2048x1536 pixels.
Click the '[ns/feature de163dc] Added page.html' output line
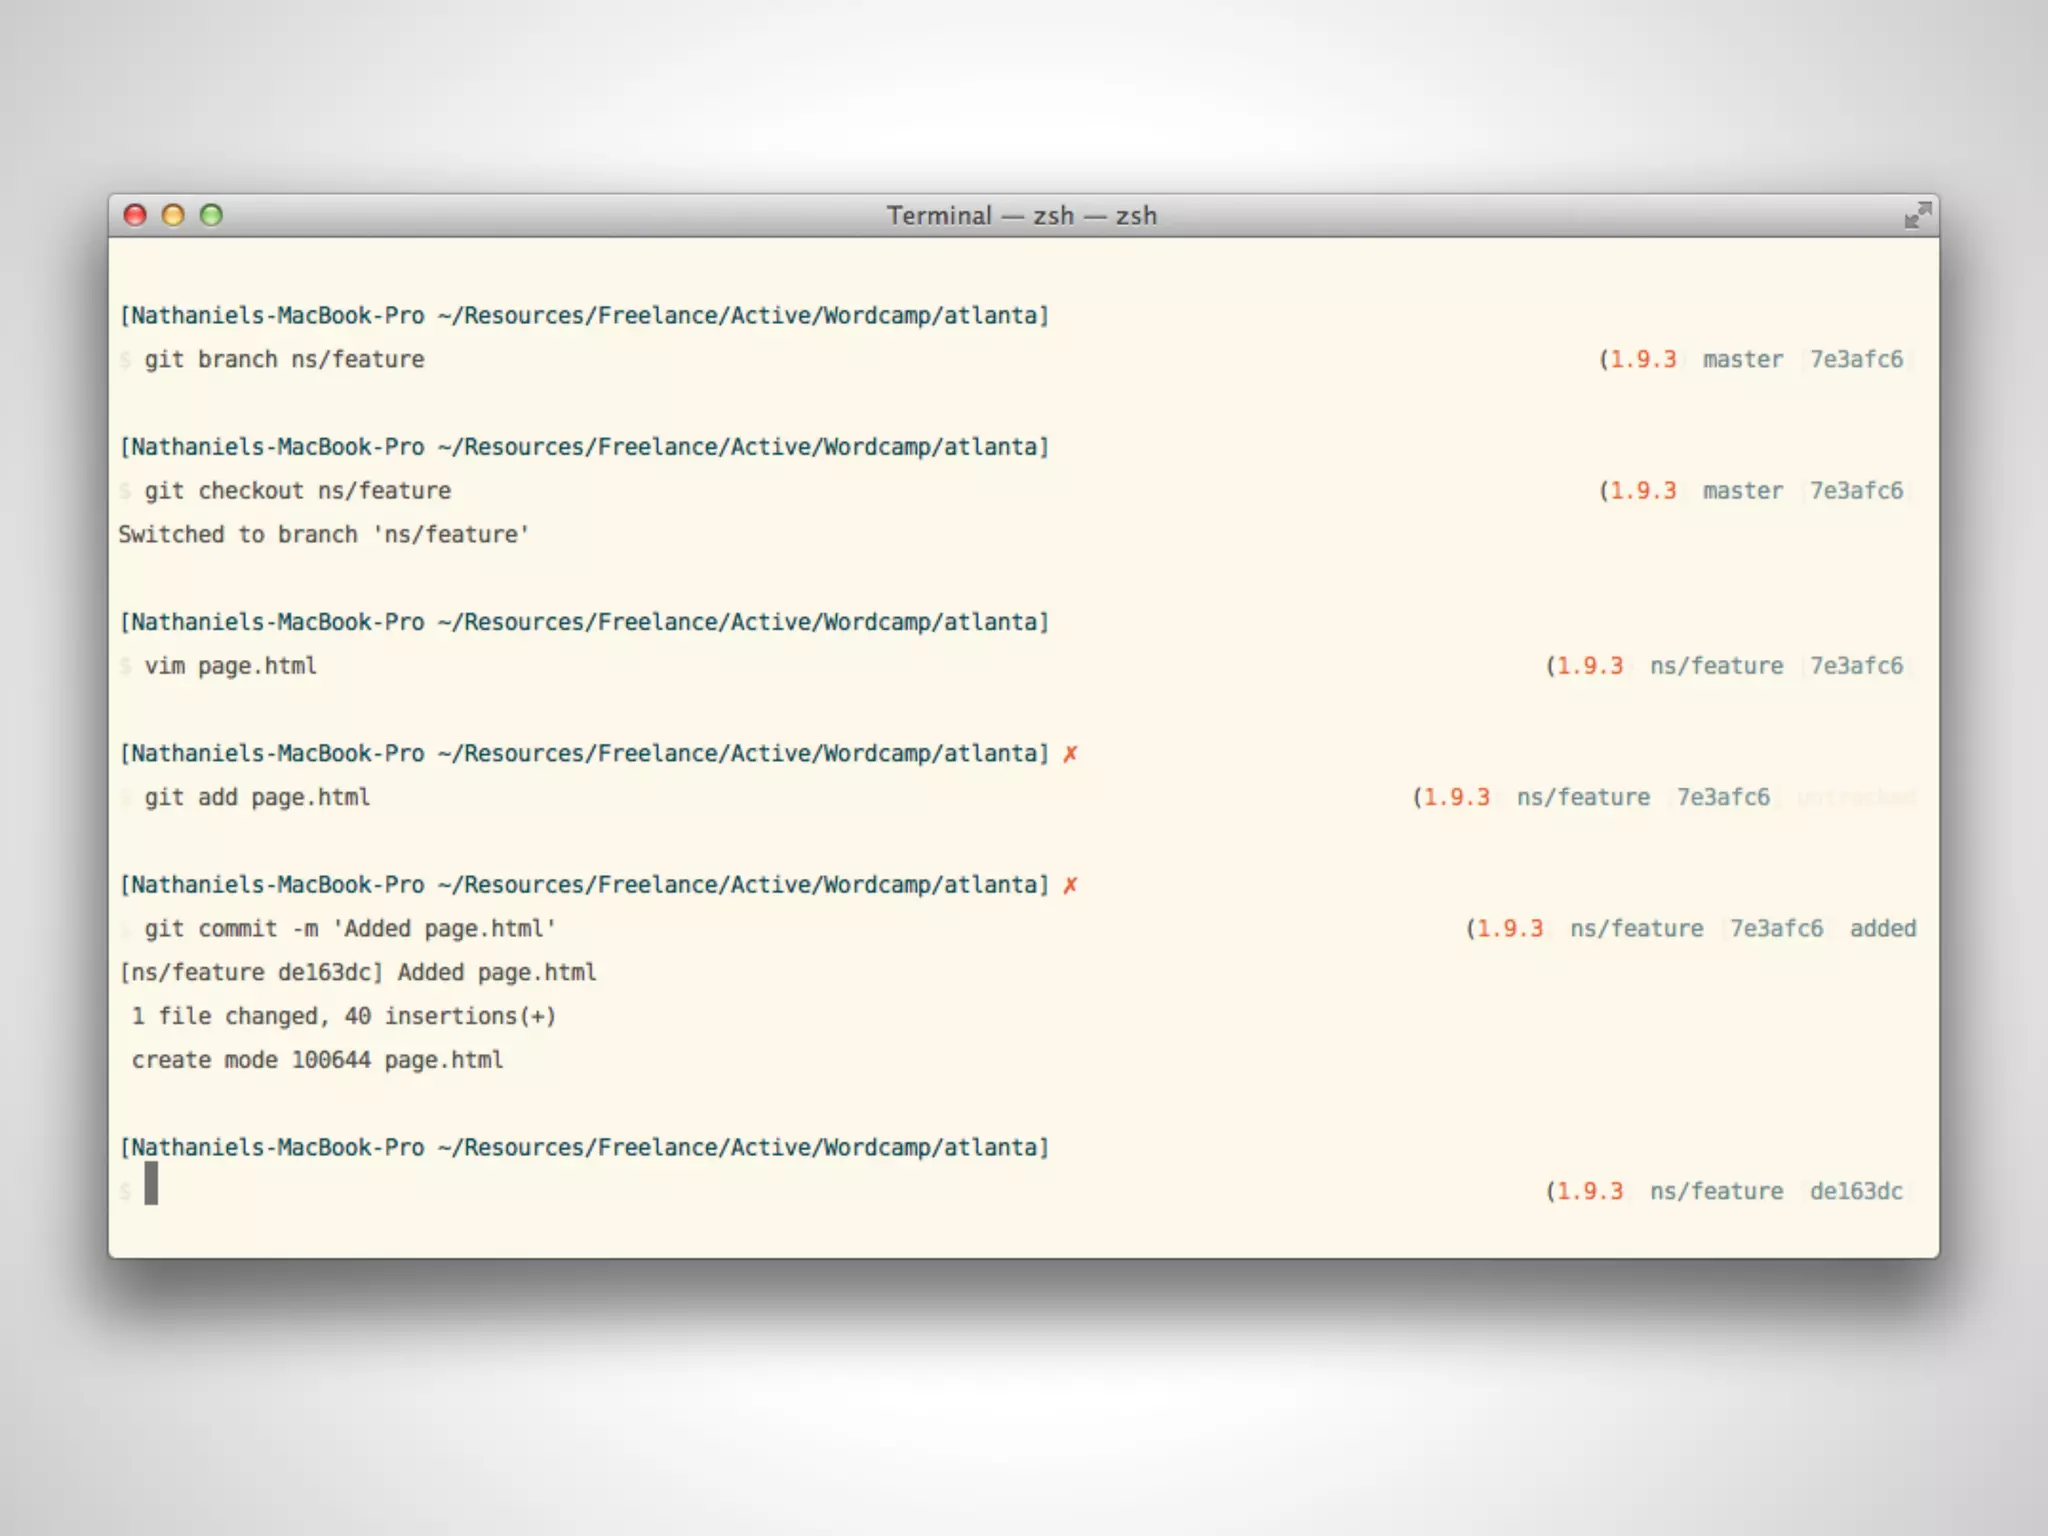click(x=358, y=973)
